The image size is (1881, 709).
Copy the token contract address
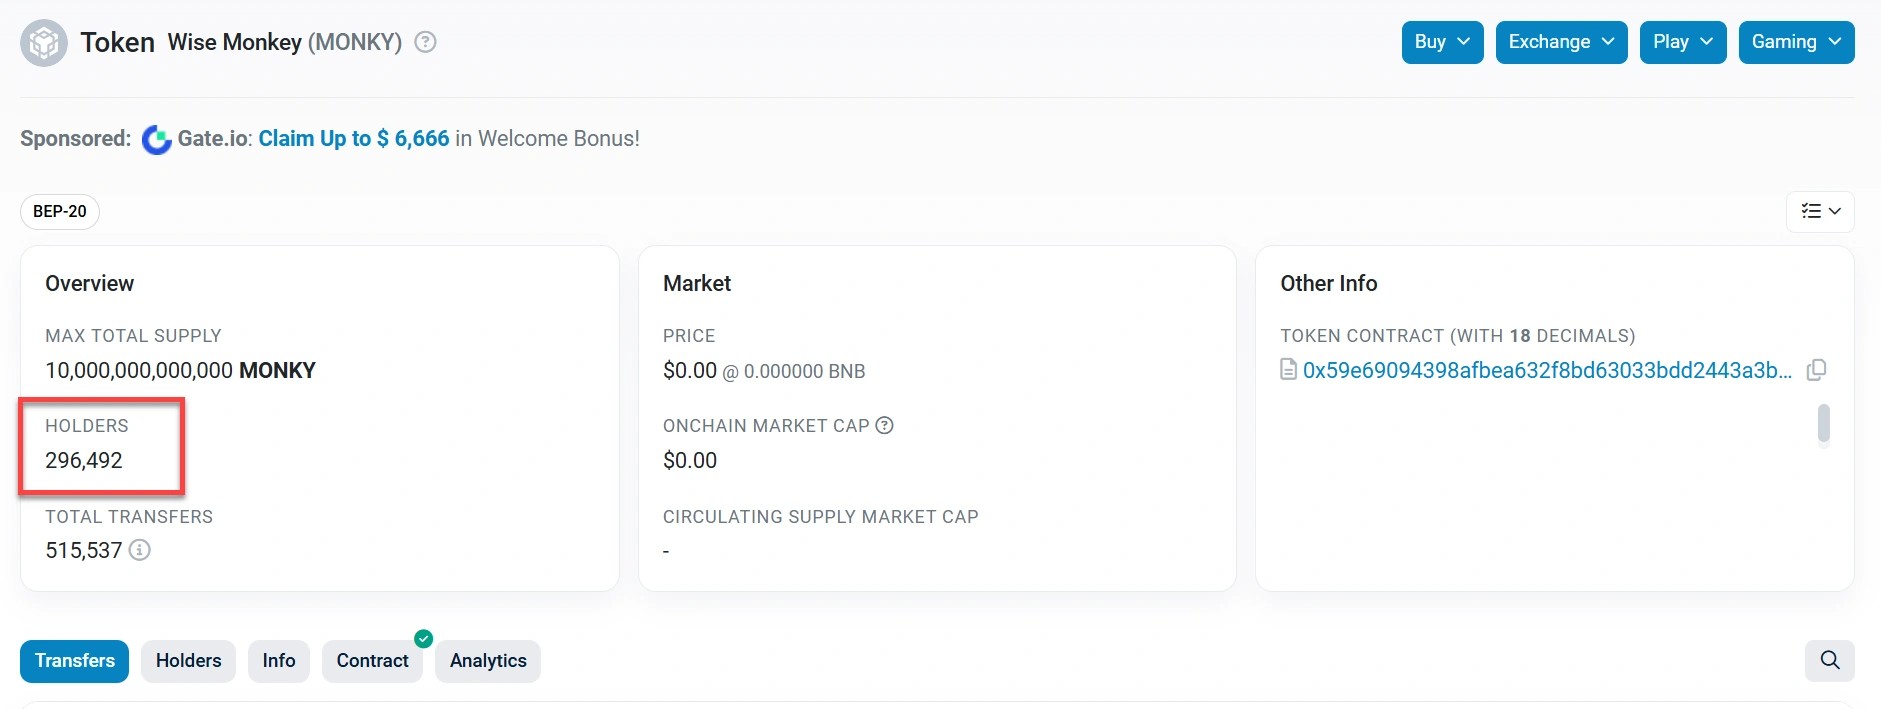click(1816, 370)
